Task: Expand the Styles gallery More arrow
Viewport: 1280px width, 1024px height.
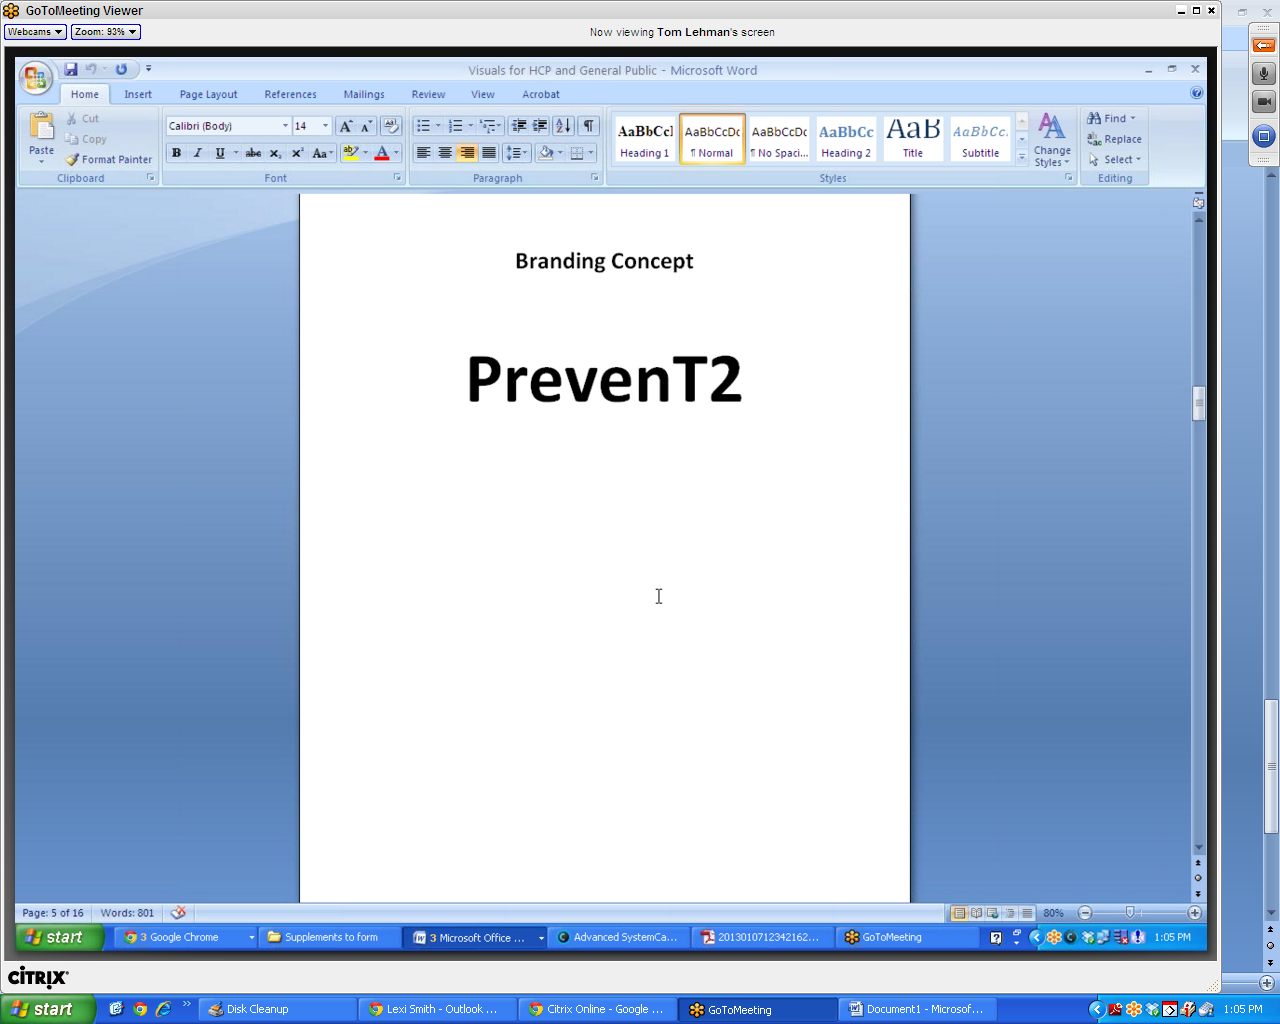Action: [x=1022, y=156]
